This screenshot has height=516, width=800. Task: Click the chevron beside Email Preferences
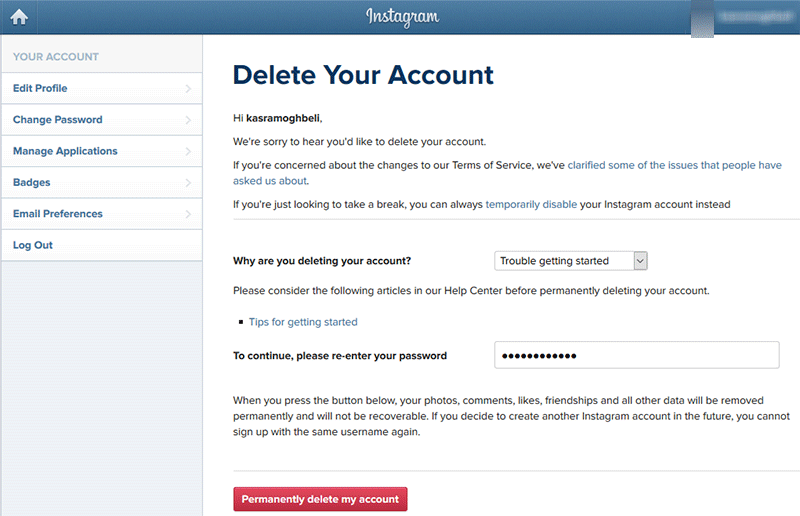(188, 214)
